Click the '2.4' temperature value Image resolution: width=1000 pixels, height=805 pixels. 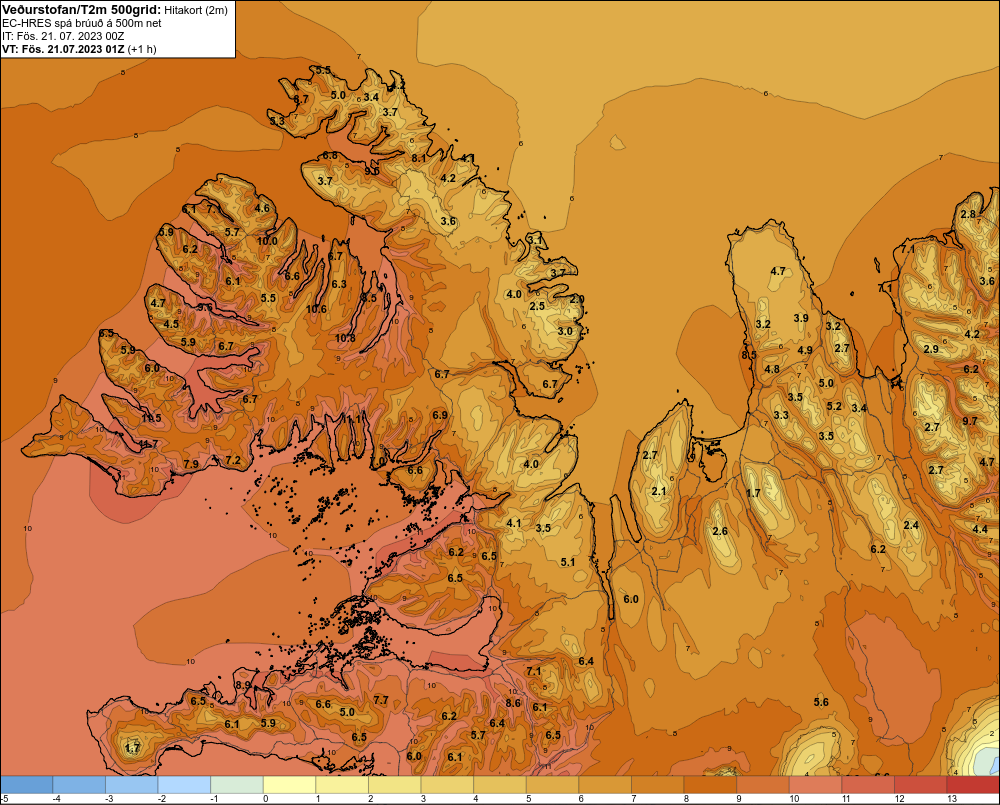pos(911,525)
